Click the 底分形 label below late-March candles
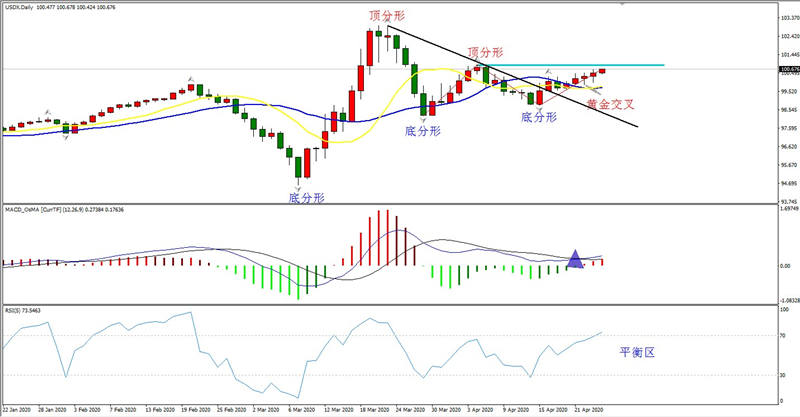This screenshot has height=417, width=800. pyautogui.click(x=422, y=131)
